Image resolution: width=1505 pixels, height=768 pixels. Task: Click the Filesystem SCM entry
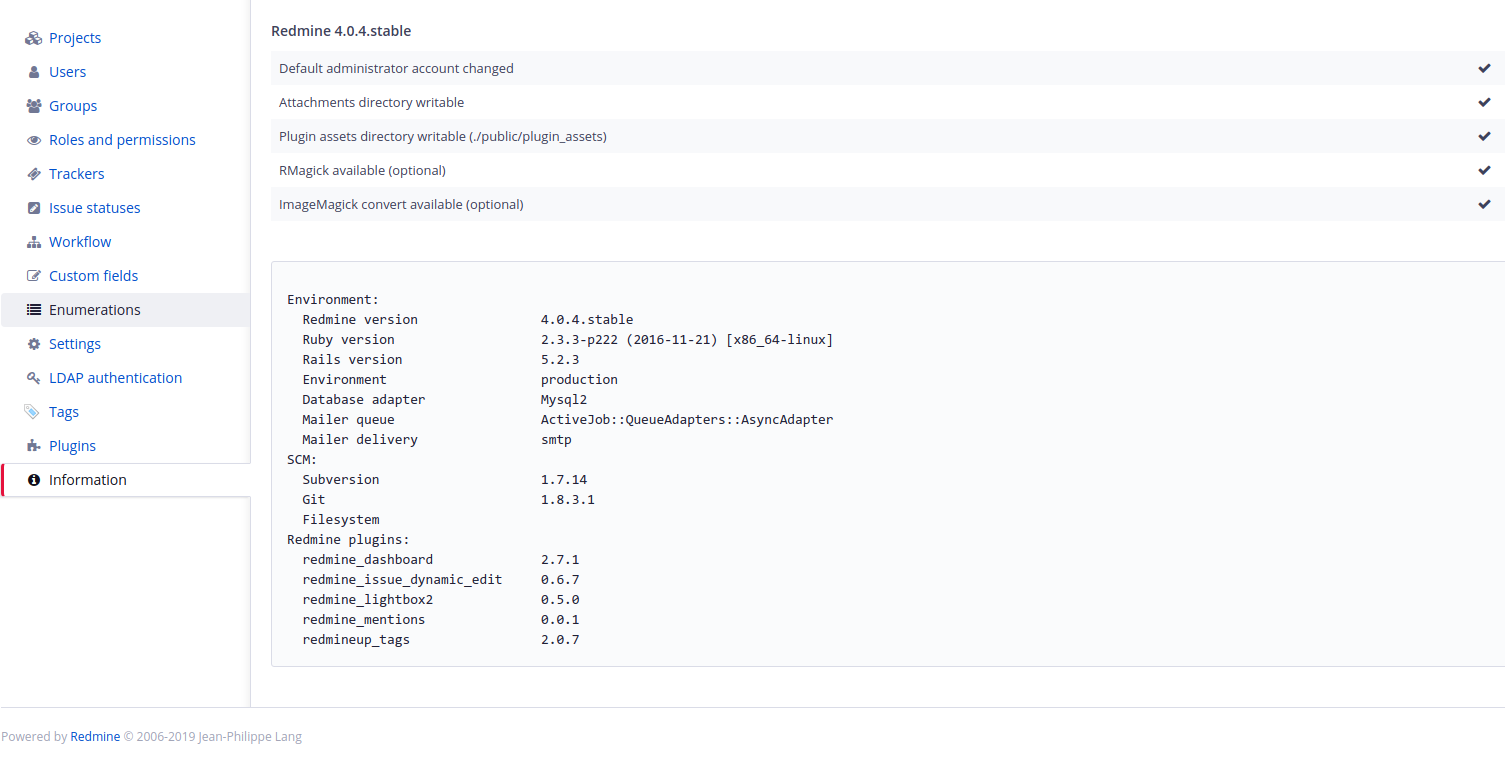click(341, 520)
